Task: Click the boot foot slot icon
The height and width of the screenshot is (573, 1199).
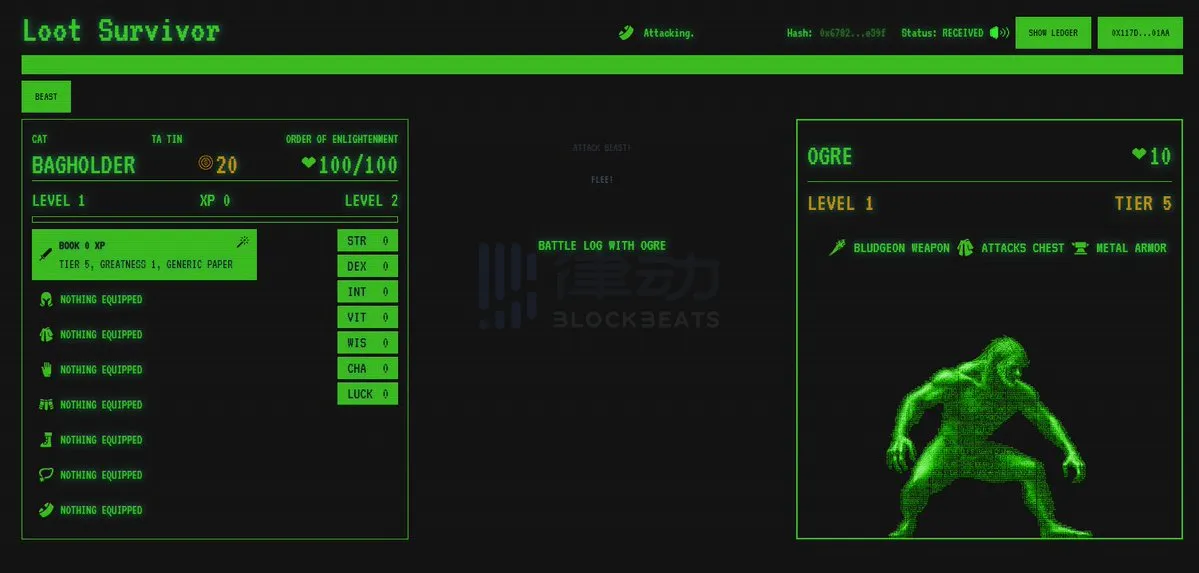Action: [46, 440]
